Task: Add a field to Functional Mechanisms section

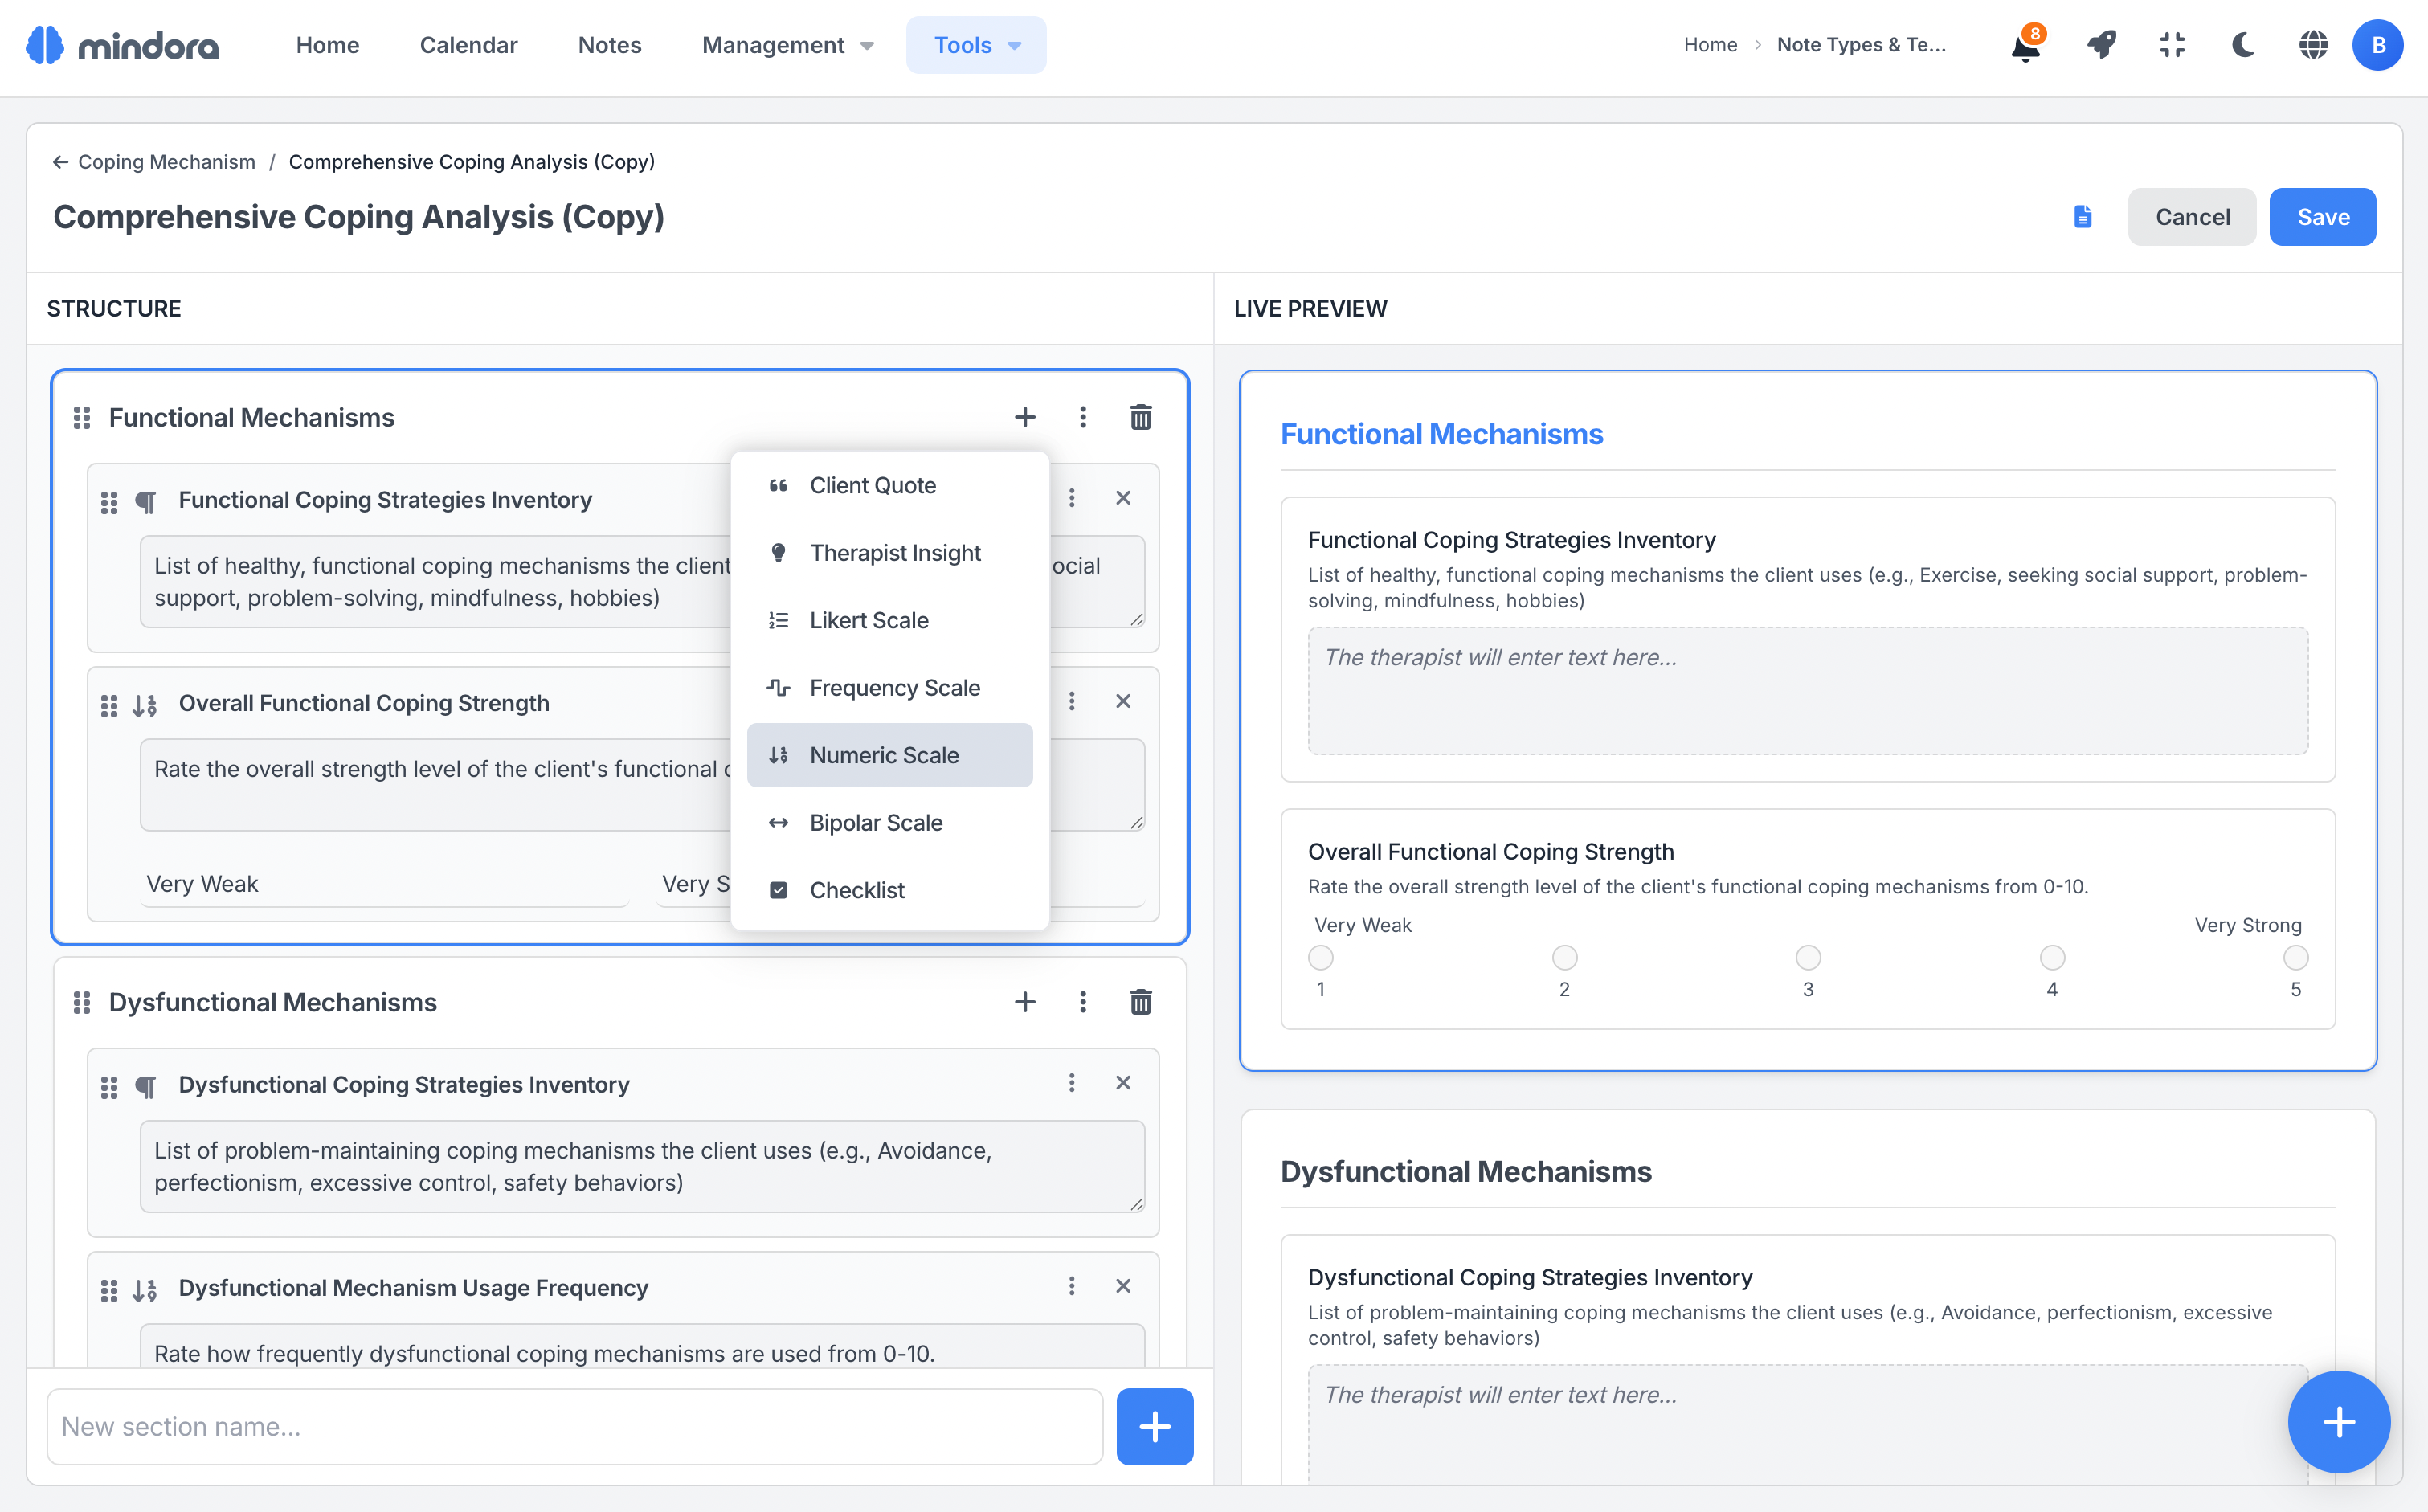Action: (x=1025, y=417)
